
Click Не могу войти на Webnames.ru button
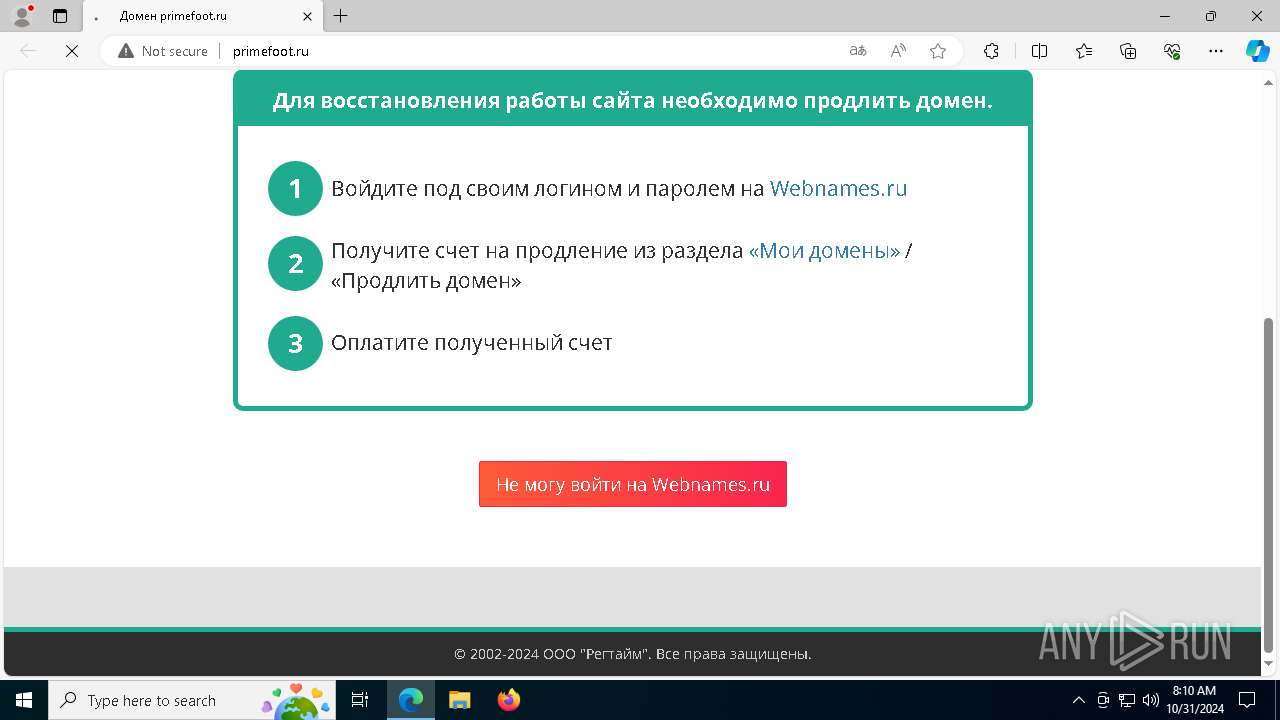633,484
